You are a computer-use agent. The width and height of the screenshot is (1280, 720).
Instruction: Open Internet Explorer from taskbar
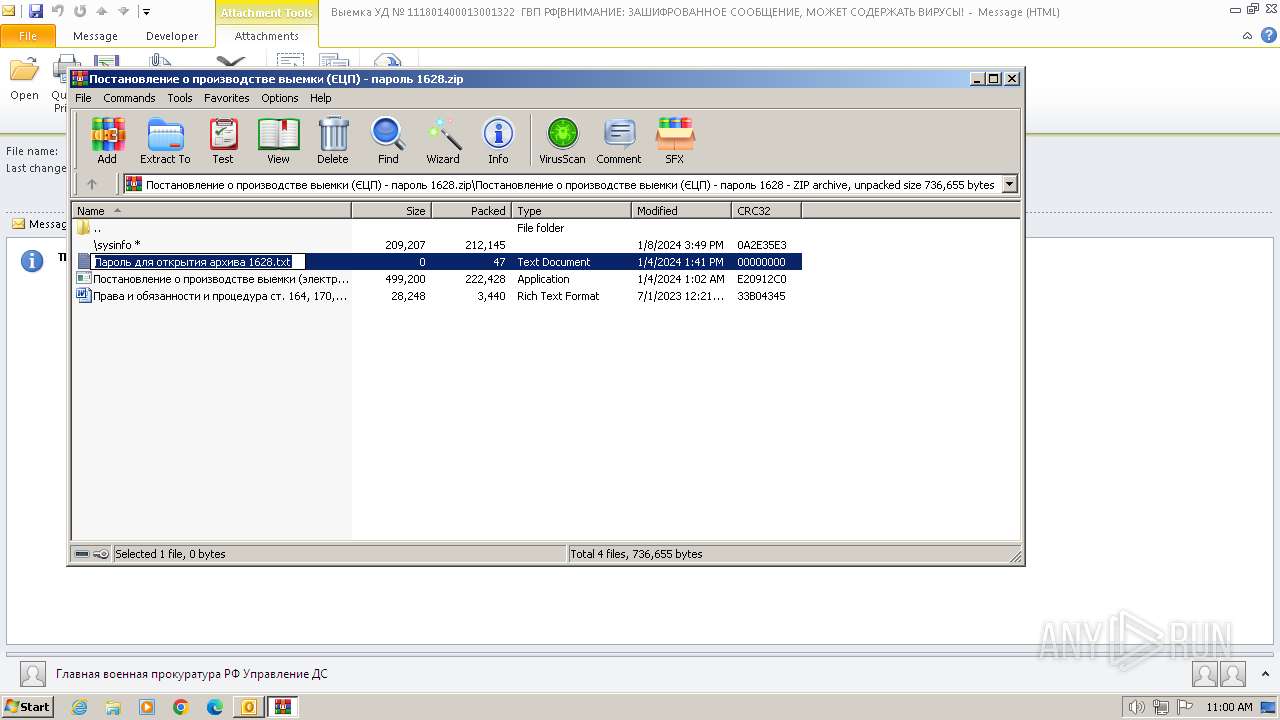click(x=79, y=707)
